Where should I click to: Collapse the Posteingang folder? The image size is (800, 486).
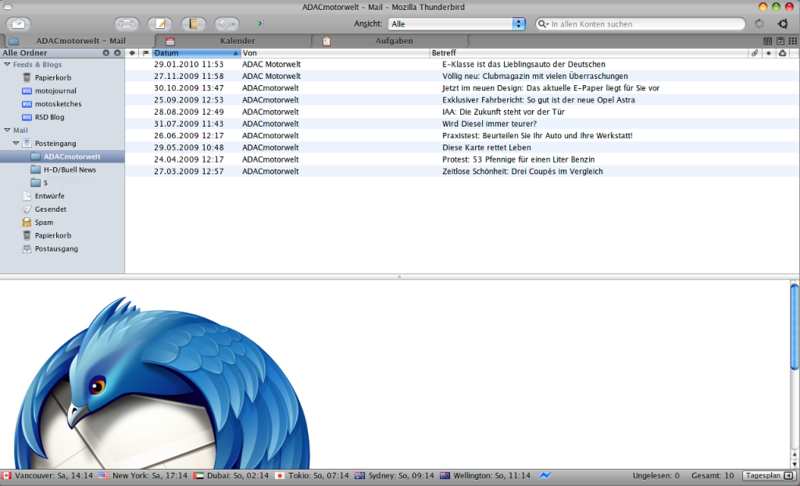(16, 143)
